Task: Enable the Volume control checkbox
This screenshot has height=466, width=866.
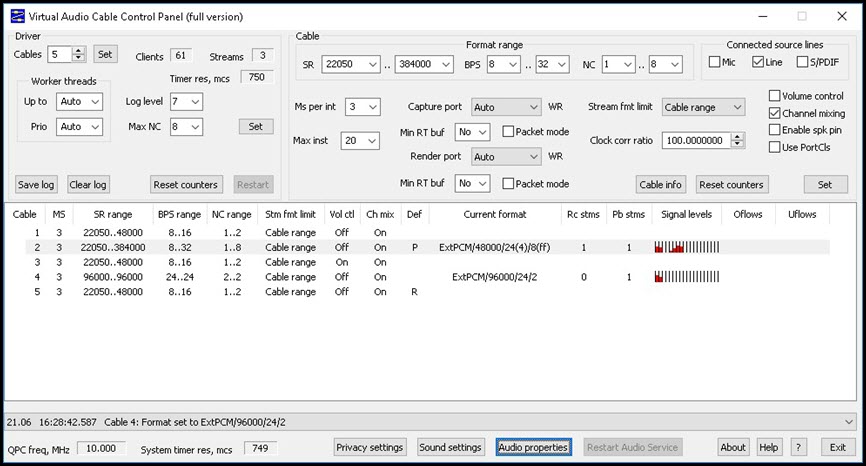Action: point(774,96)
